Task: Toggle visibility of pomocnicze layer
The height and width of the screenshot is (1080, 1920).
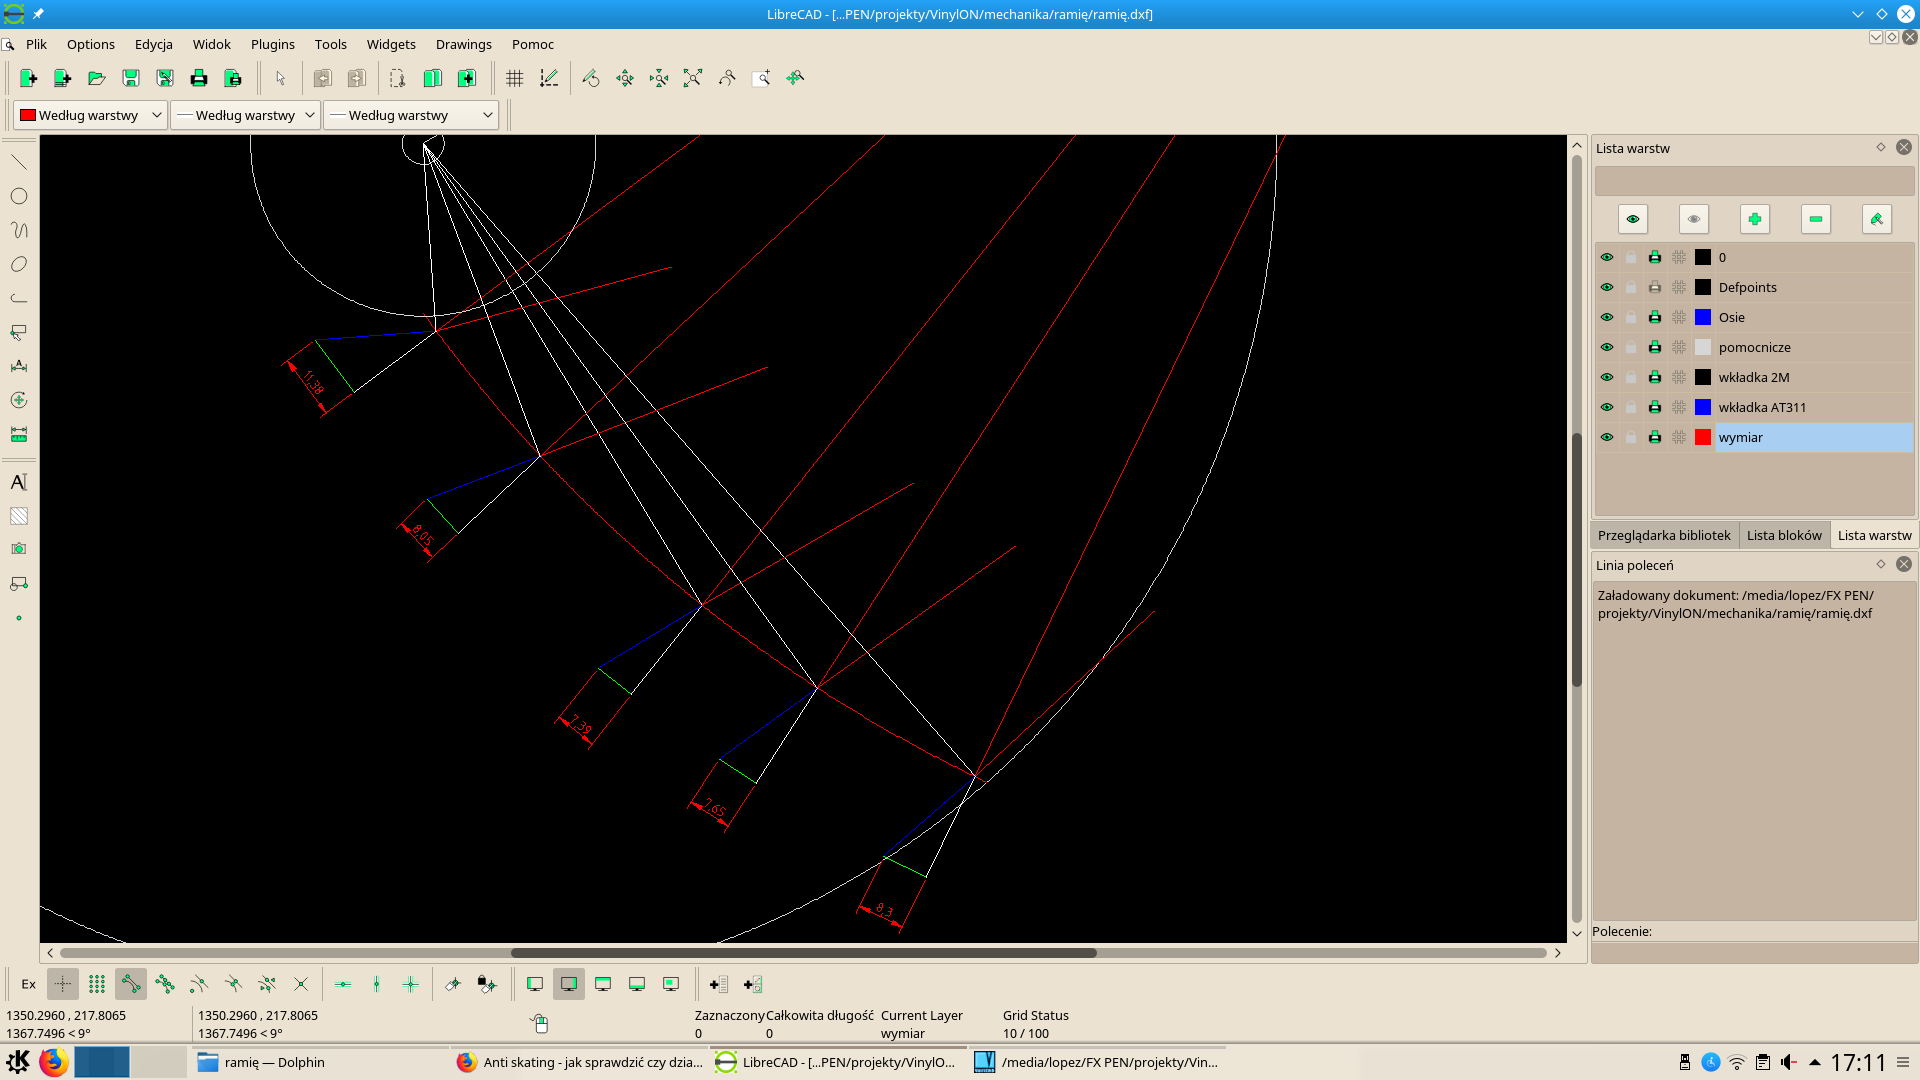Action: click(1607, 347)
